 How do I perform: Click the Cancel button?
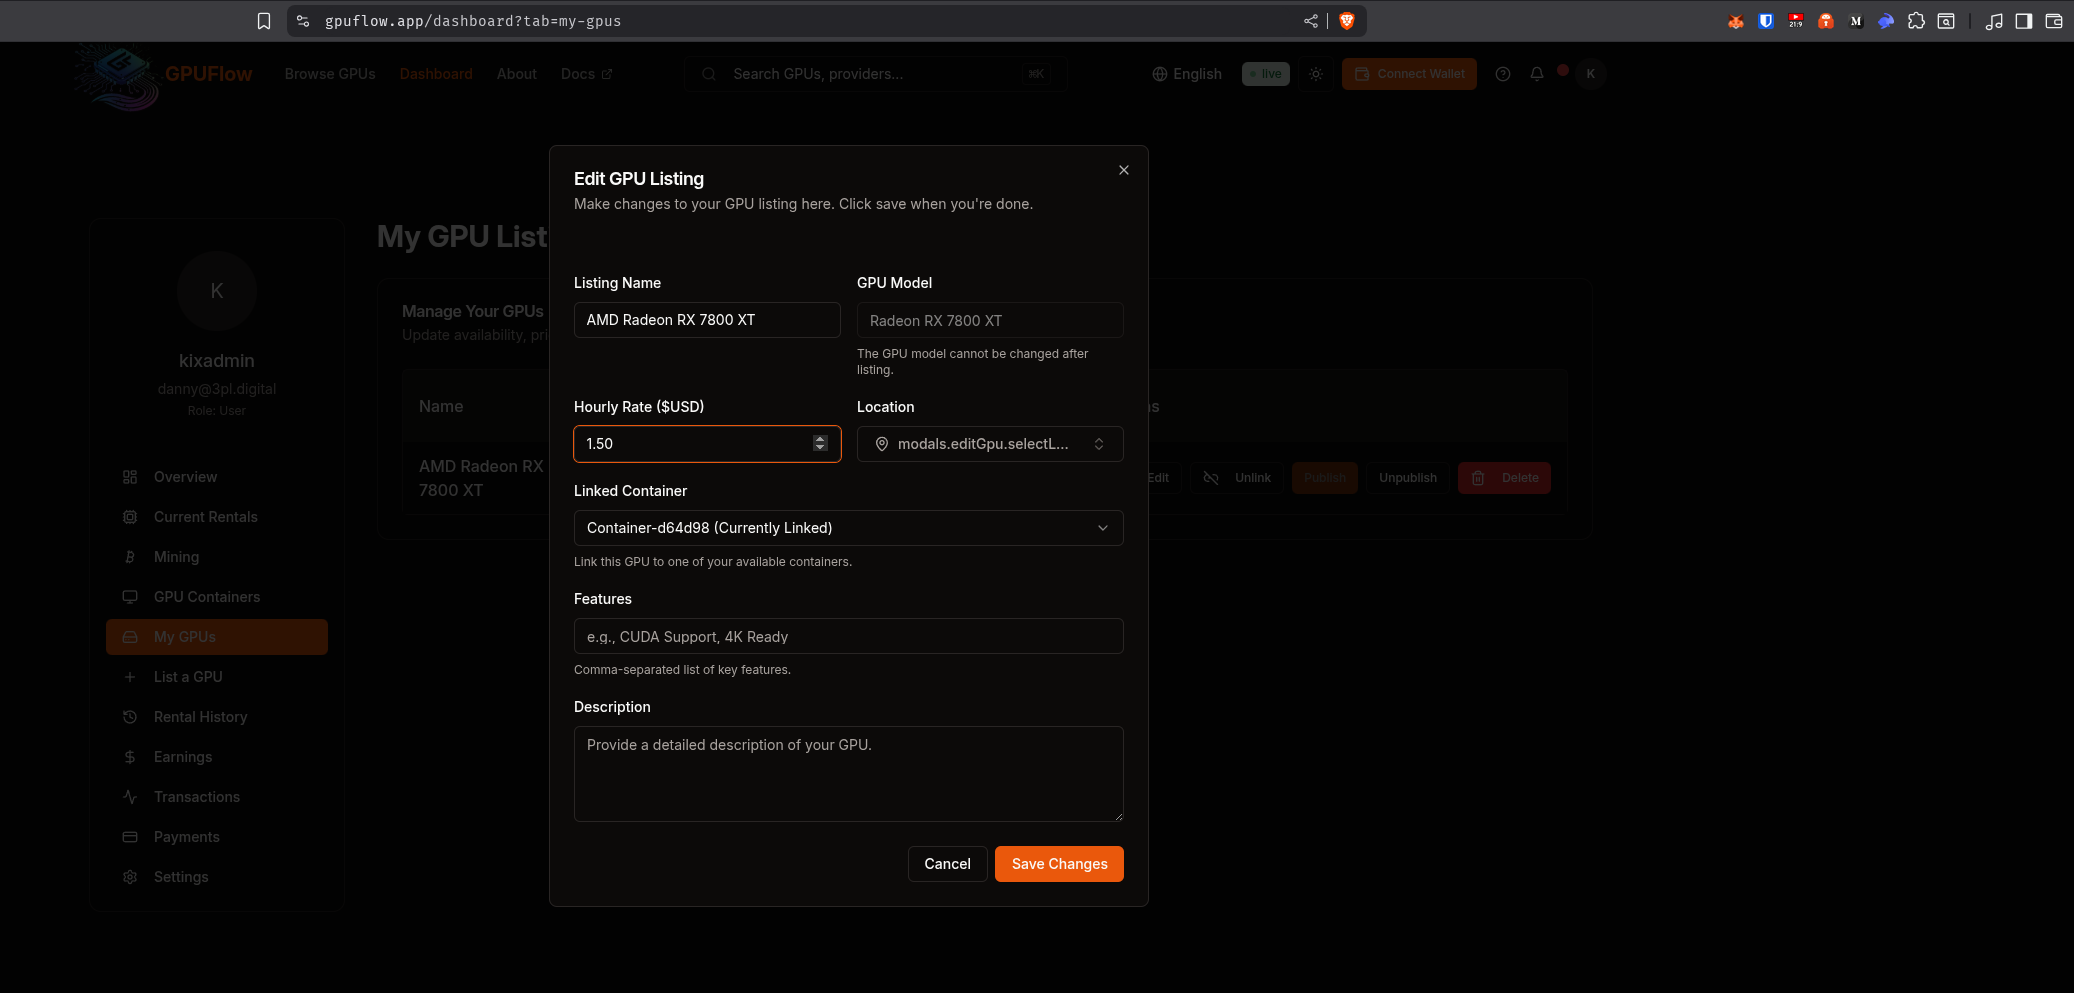click(x=947, y=864)
